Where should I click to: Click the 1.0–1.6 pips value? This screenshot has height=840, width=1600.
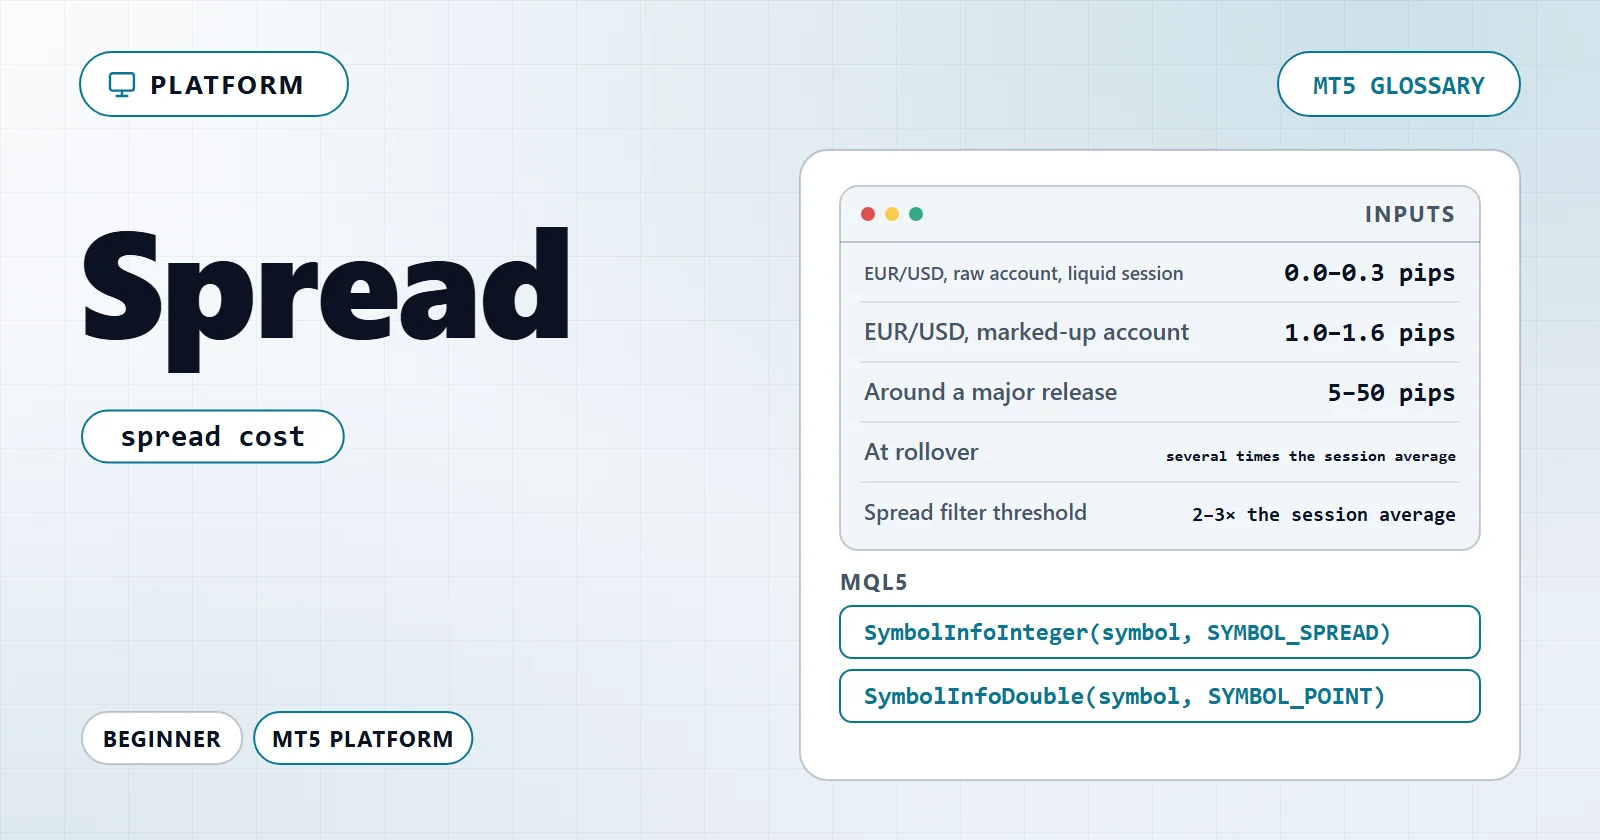[x=1369, y=333]
